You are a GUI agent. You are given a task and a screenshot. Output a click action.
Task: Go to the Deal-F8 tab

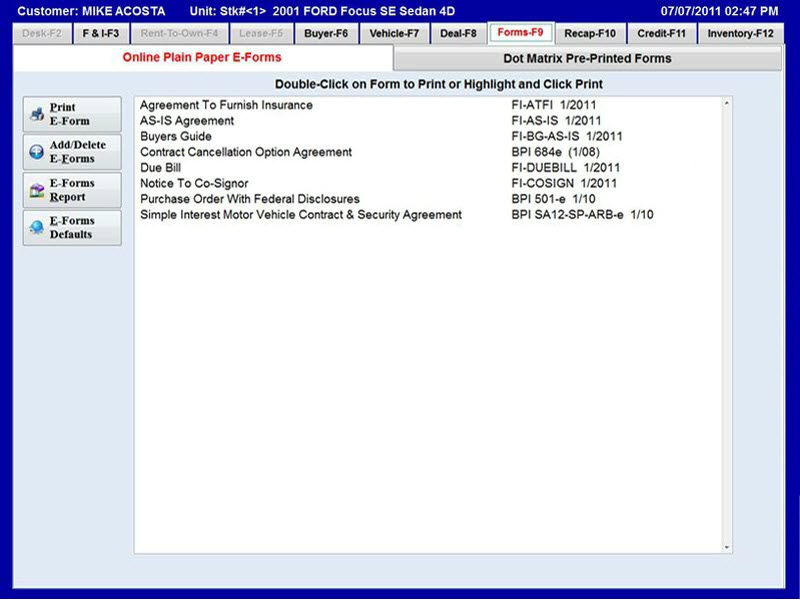[456, 33]
